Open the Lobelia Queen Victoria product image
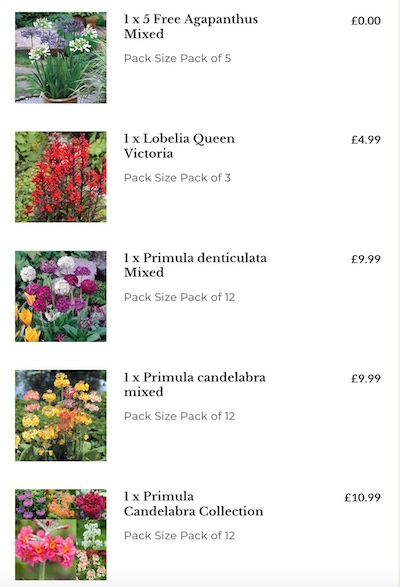 (x=61, y=177)
